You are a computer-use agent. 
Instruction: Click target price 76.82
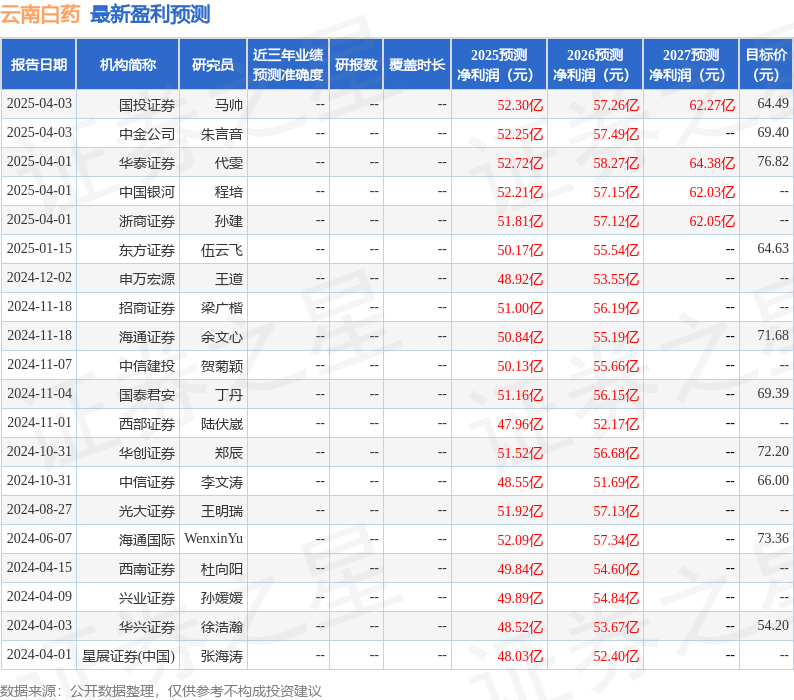[773, 162]
